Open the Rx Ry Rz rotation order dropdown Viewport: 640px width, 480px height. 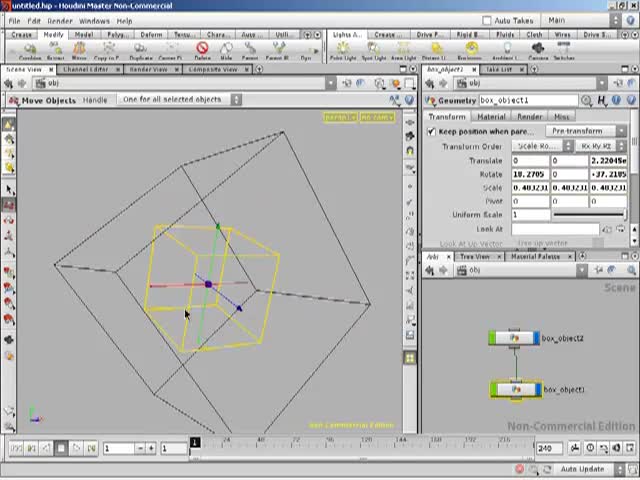coord(600,146)
